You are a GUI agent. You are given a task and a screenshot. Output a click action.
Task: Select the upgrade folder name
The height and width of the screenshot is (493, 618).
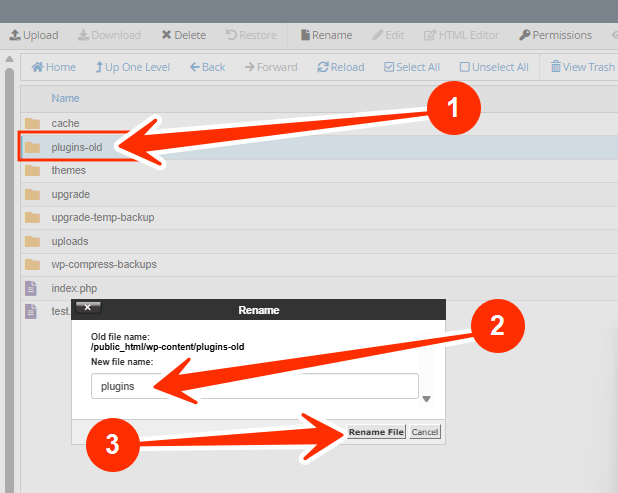pos(71,194)
